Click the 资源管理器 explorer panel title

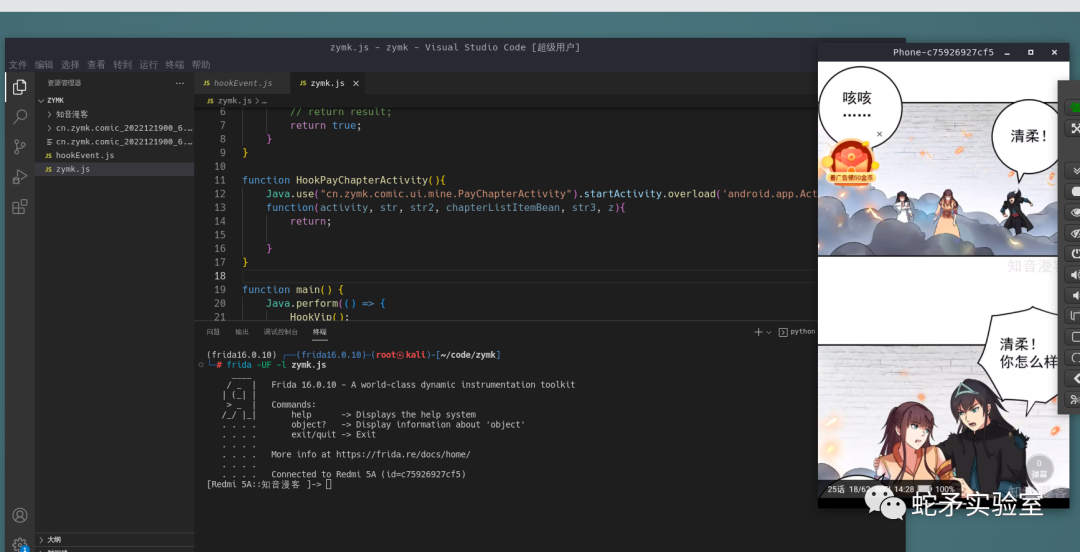point(64,83)
